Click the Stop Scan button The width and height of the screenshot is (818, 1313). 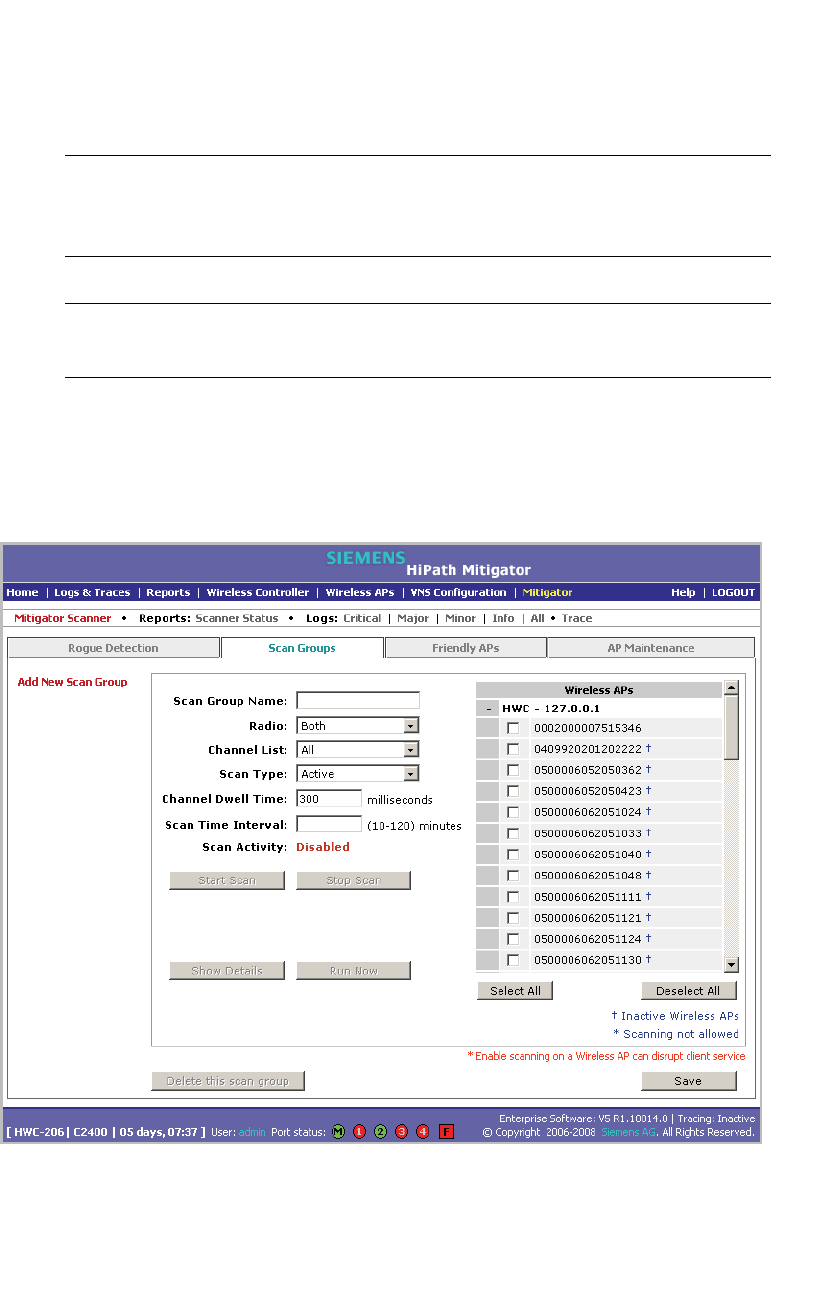[353, 880]
